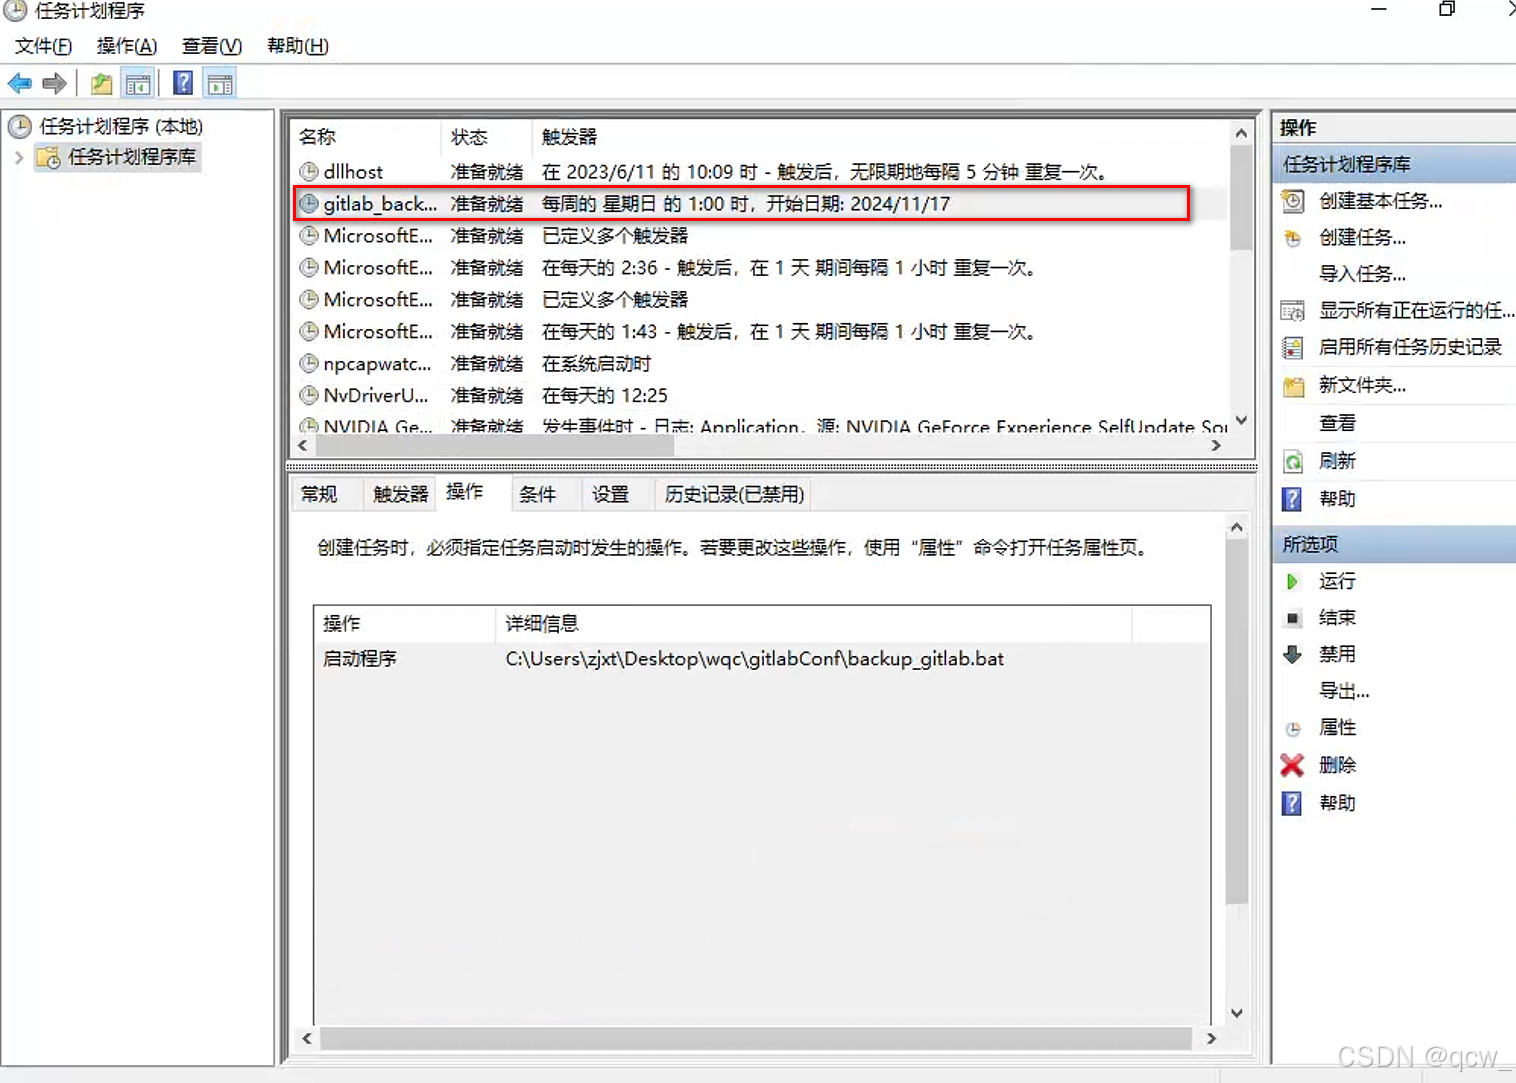Sort task list by 状态 column header
The width and height of the screenshot is (1516, 1083).
click(486, 137)
